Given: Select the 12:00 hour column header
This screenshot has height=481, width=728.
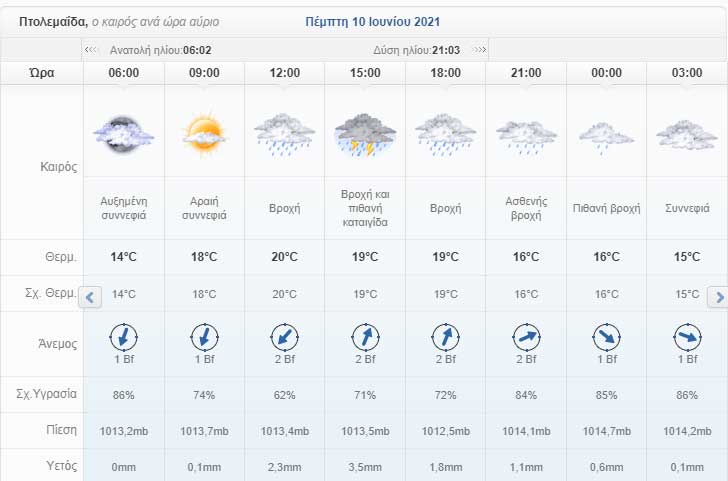Looking at the screenshot, I should click(x=285, y=73).
